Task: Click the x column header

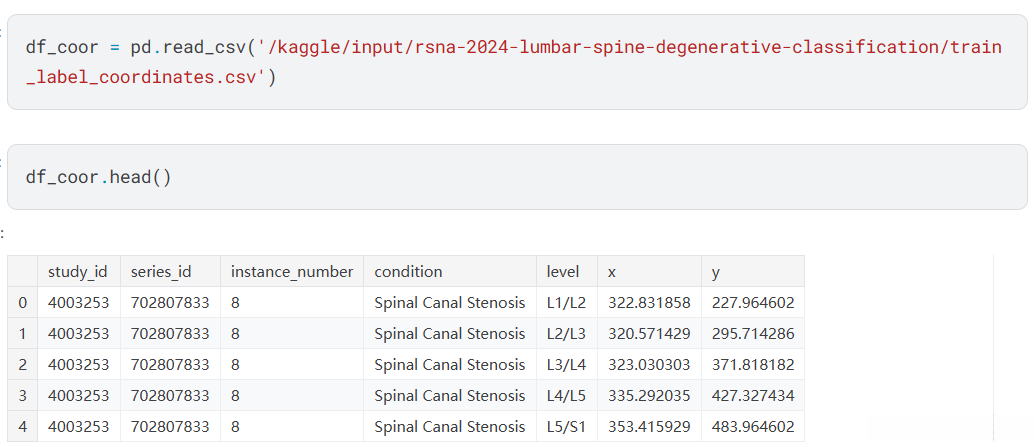Action: (x=612, y=271)
